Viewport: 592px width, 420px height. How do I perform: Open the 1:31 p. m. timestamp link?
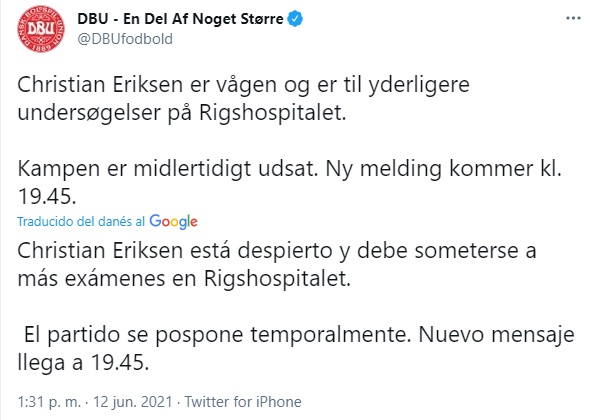point(49,401)
